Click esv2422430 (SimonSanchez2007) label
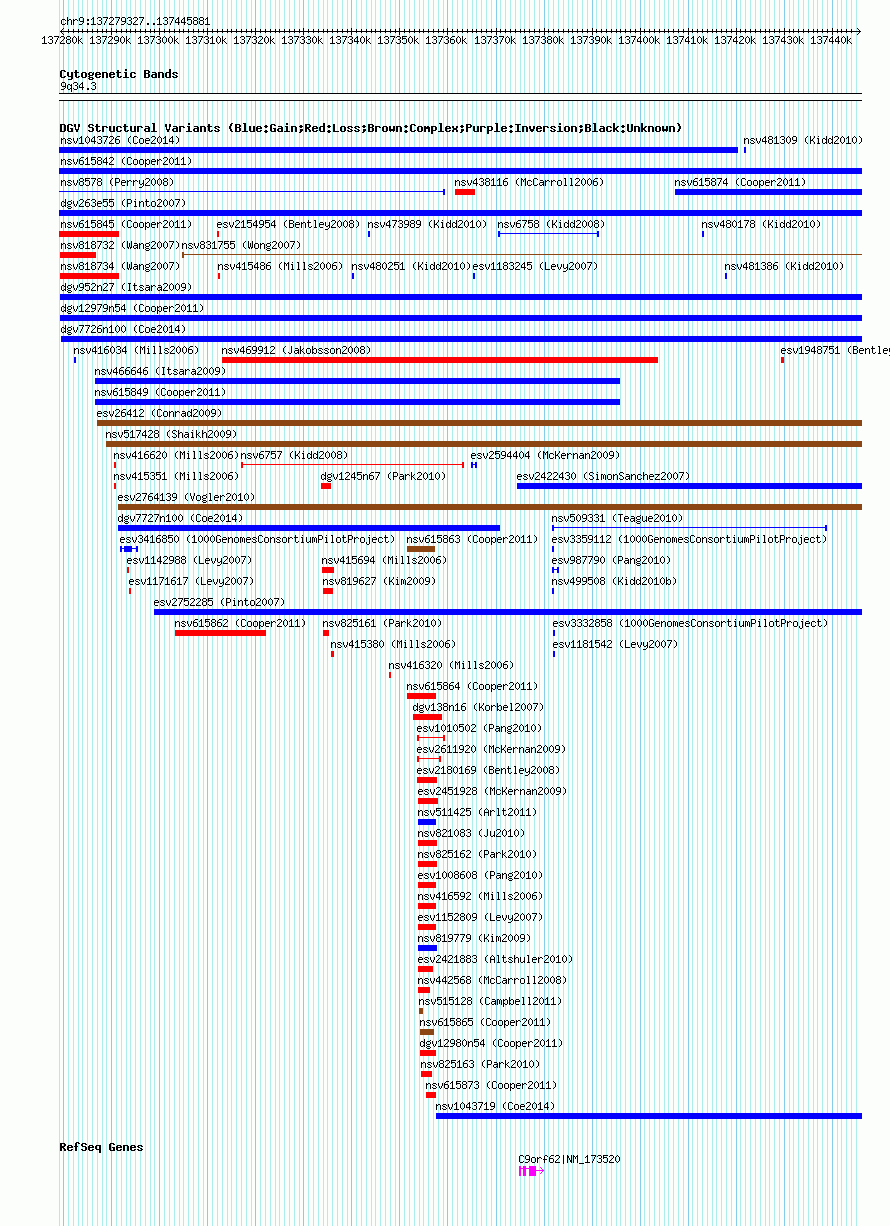Screen dimensions: 890x1226 point(603,476)
